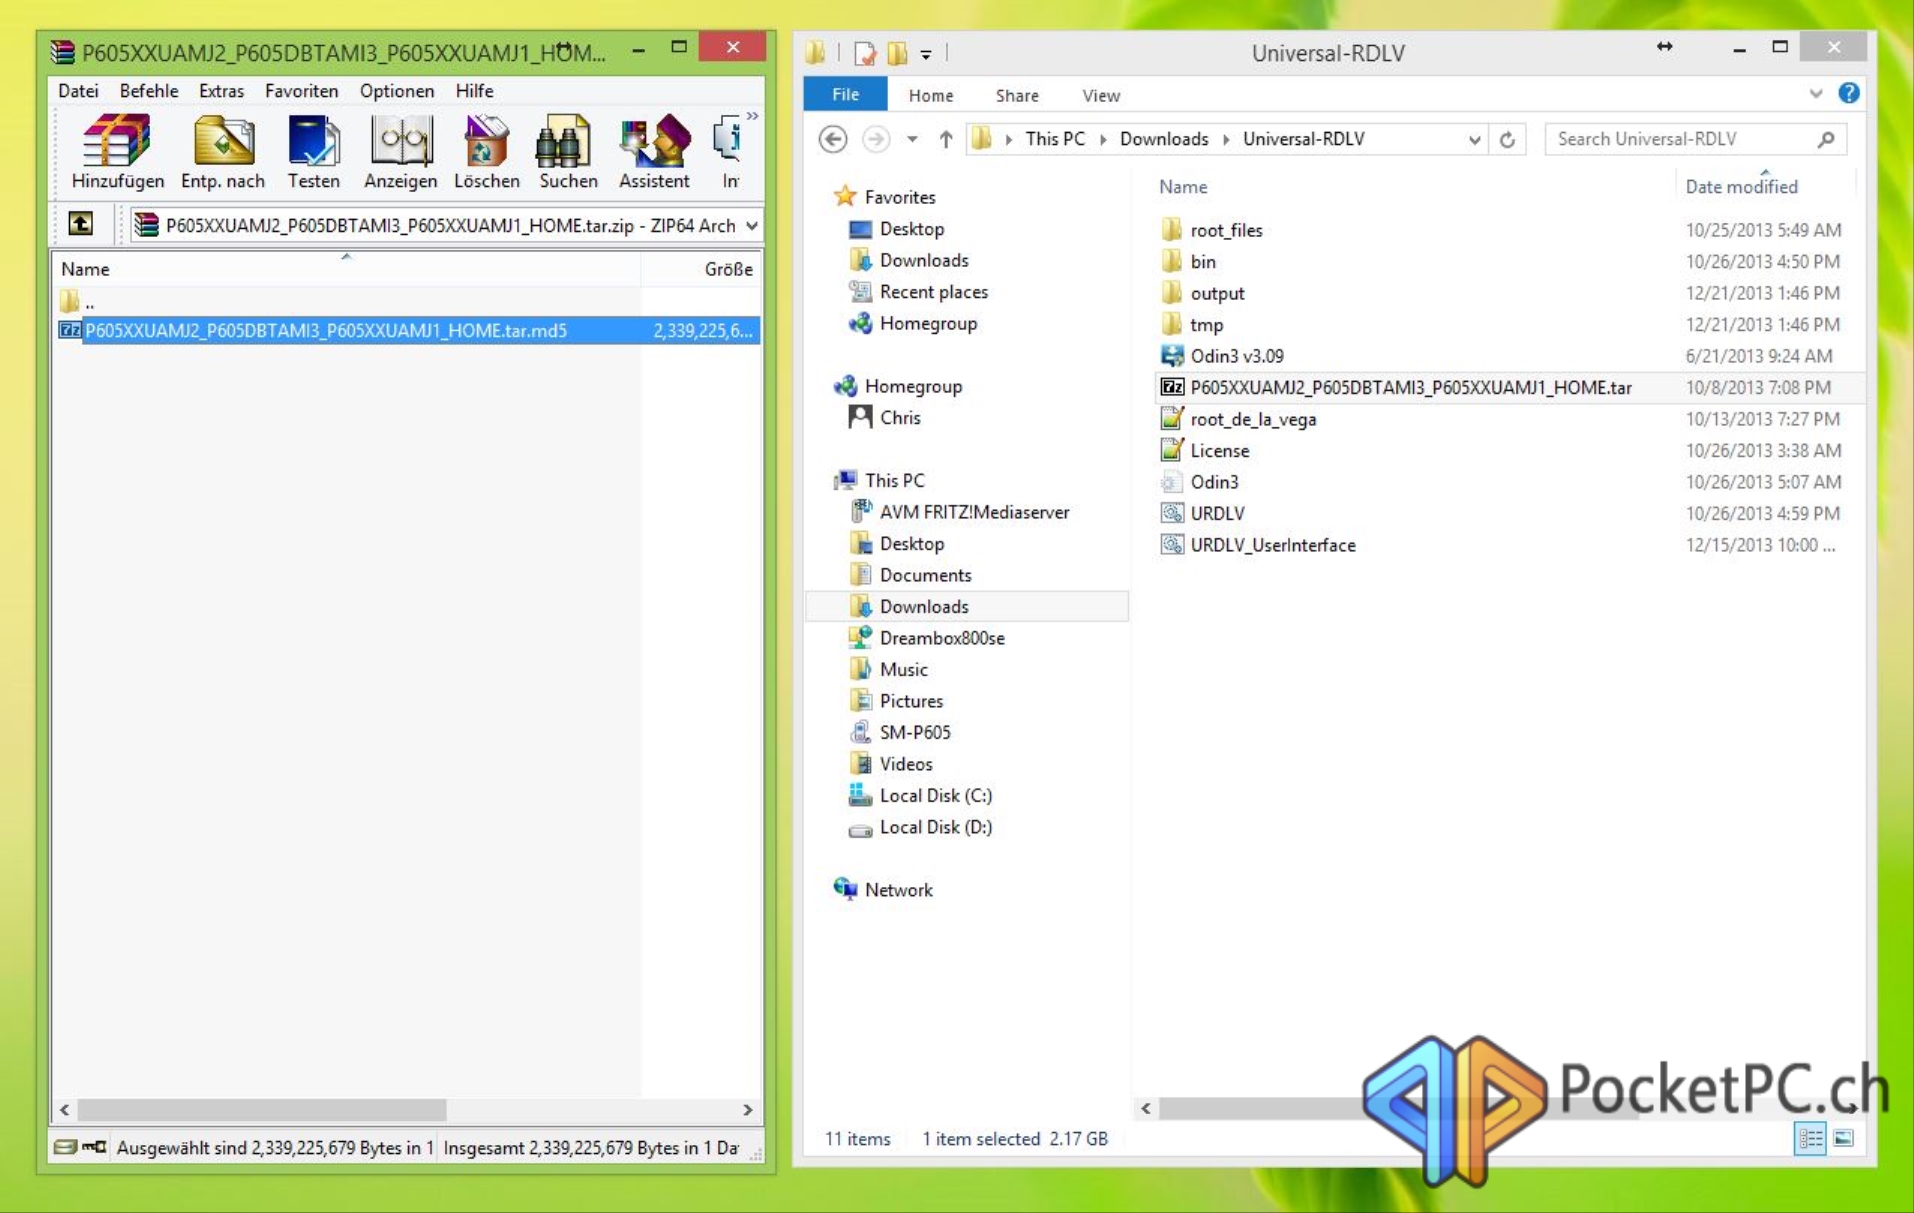Open the Datei menu
Viewport: 1914px width, 1213px height.
78,91
